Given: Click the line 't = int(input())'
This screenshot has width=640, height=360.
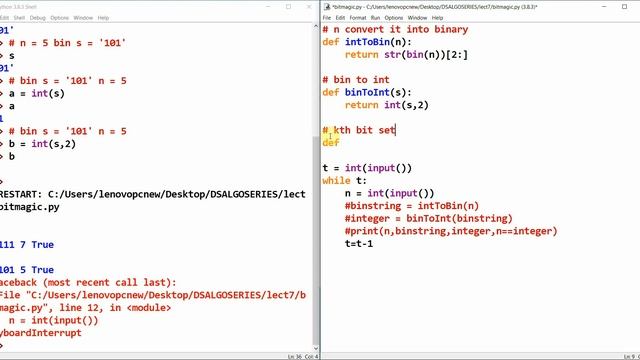Looking at the screenshot, I should tap(367, 168).
